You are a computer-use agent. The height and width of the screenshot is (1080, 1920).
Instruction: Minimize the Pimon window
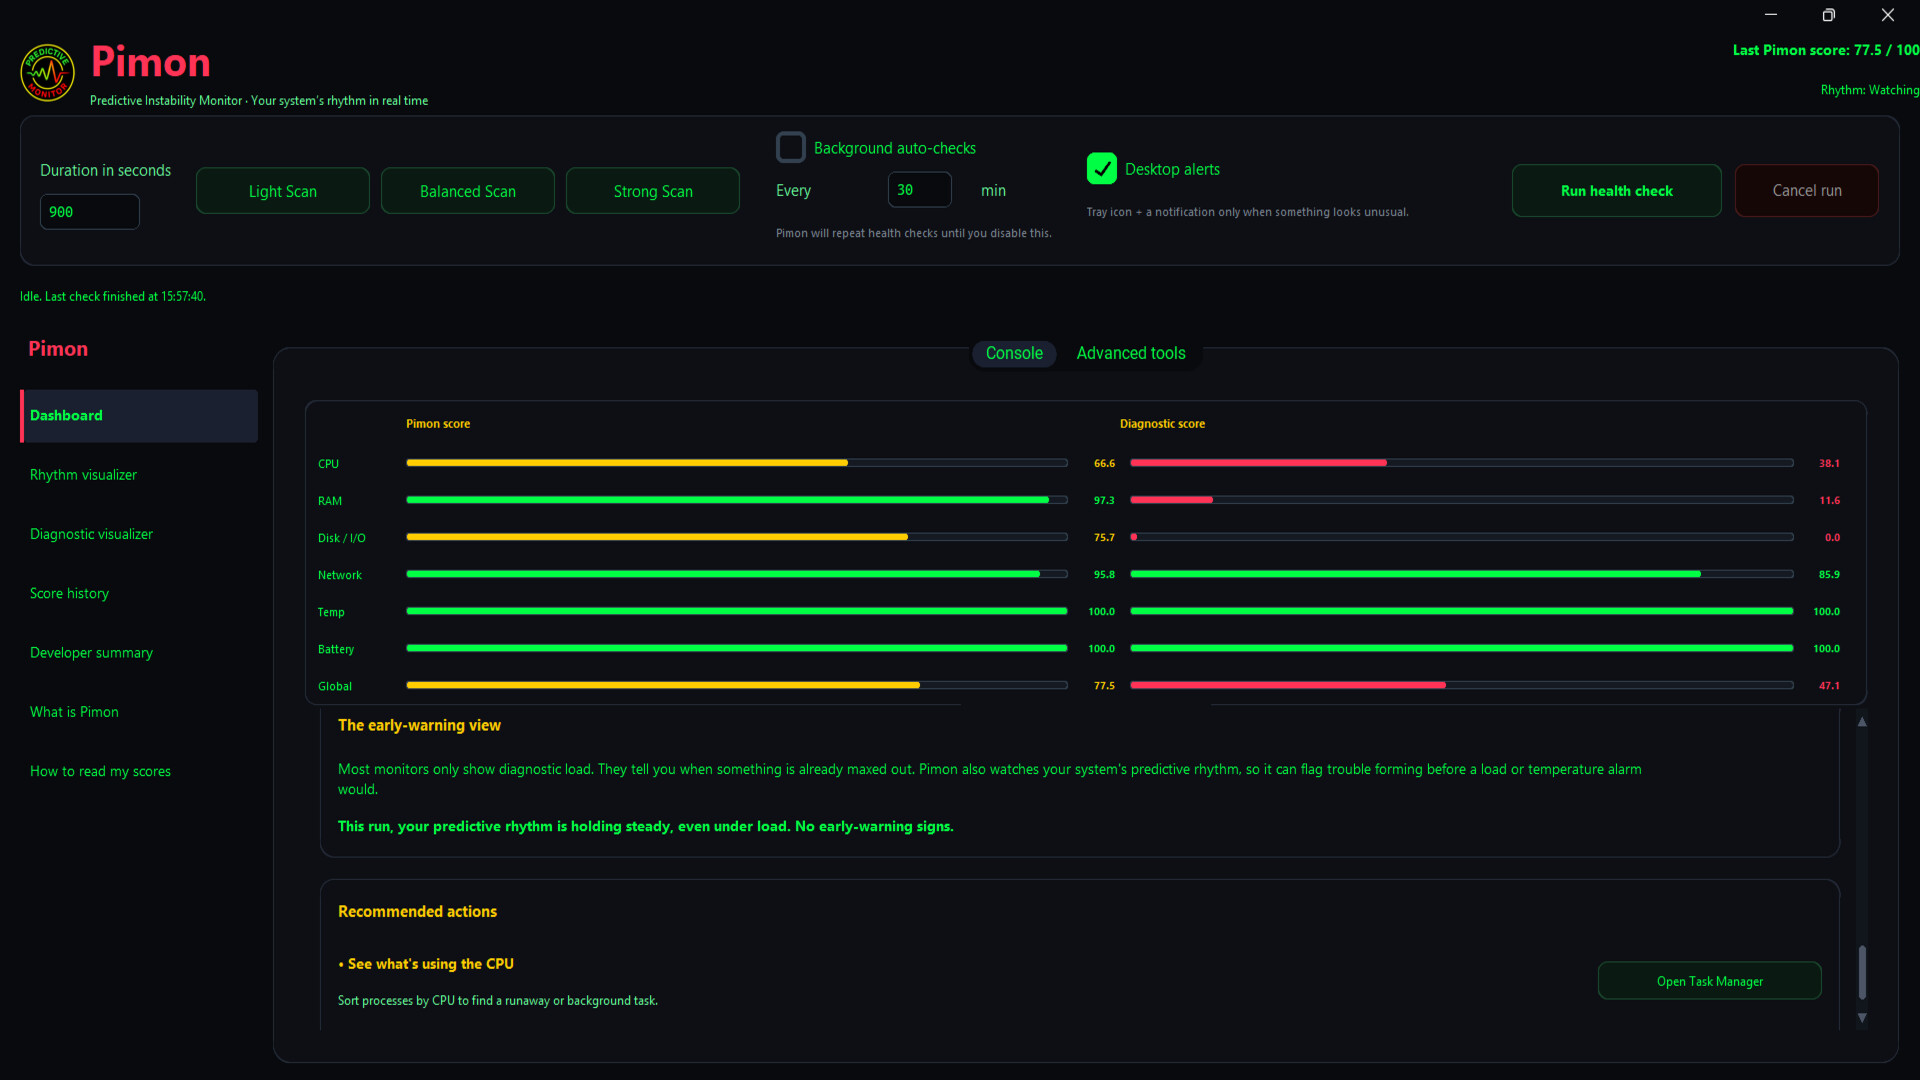(x=1771, y=15)
